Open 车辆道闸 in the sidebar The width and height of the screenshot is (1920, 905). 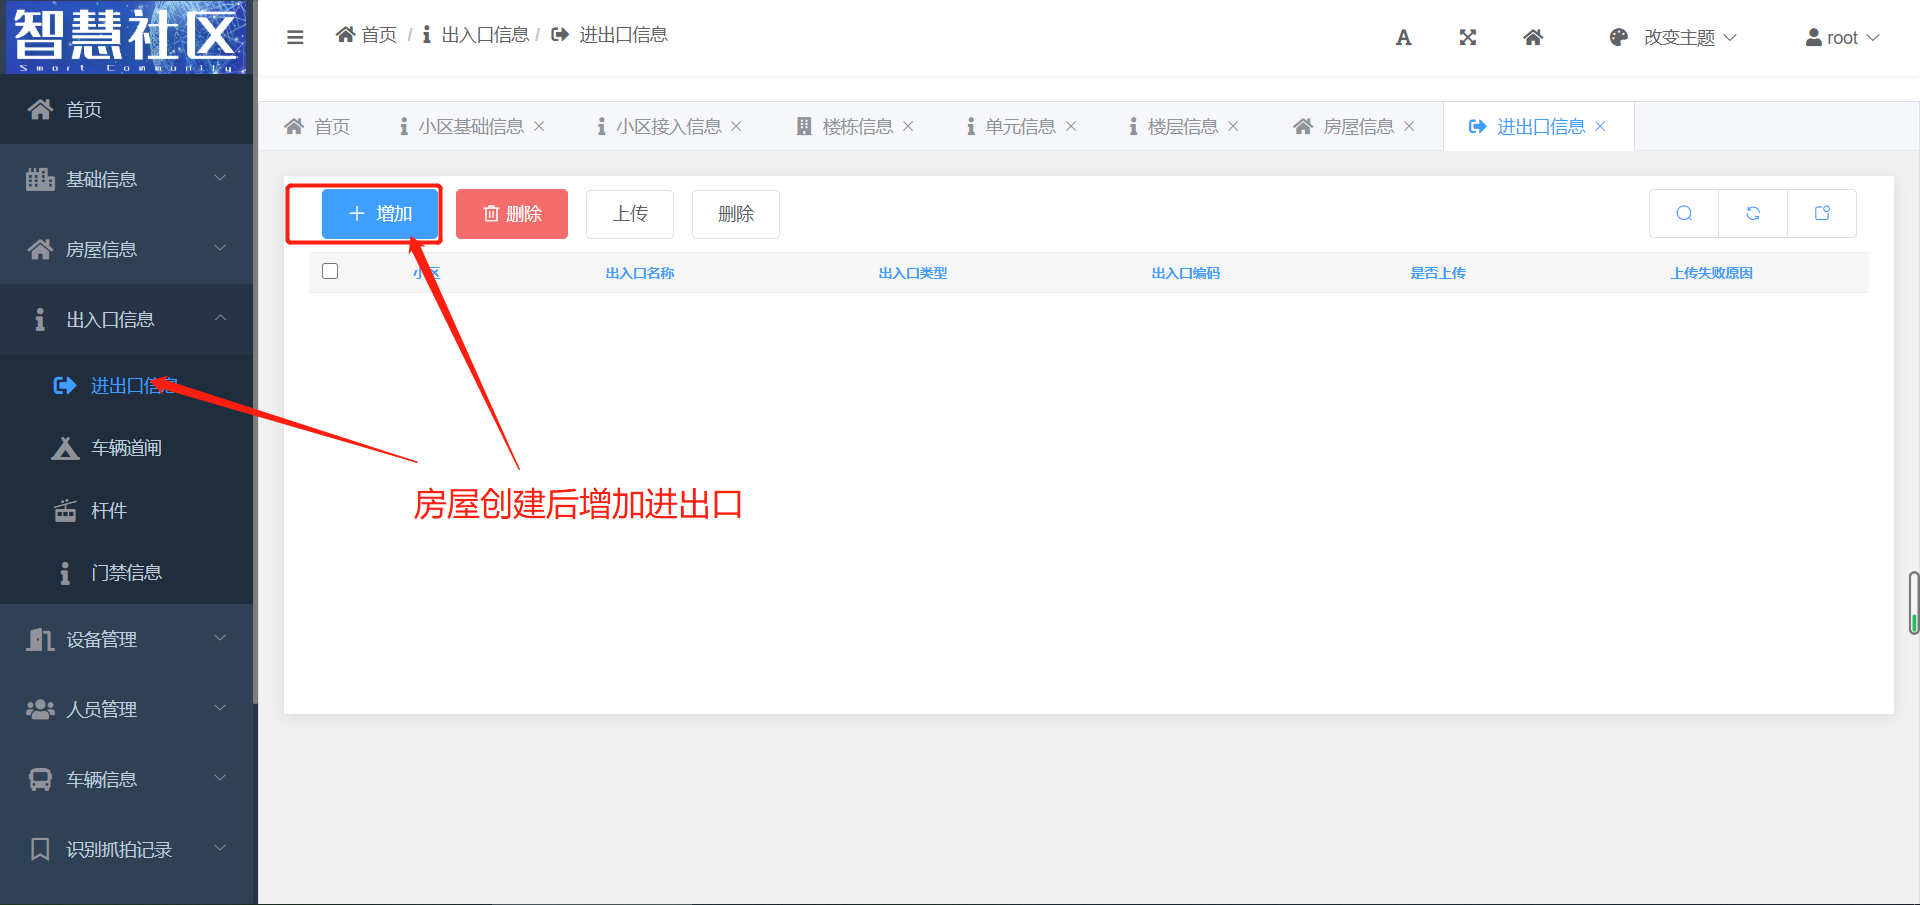click(126, 448)
